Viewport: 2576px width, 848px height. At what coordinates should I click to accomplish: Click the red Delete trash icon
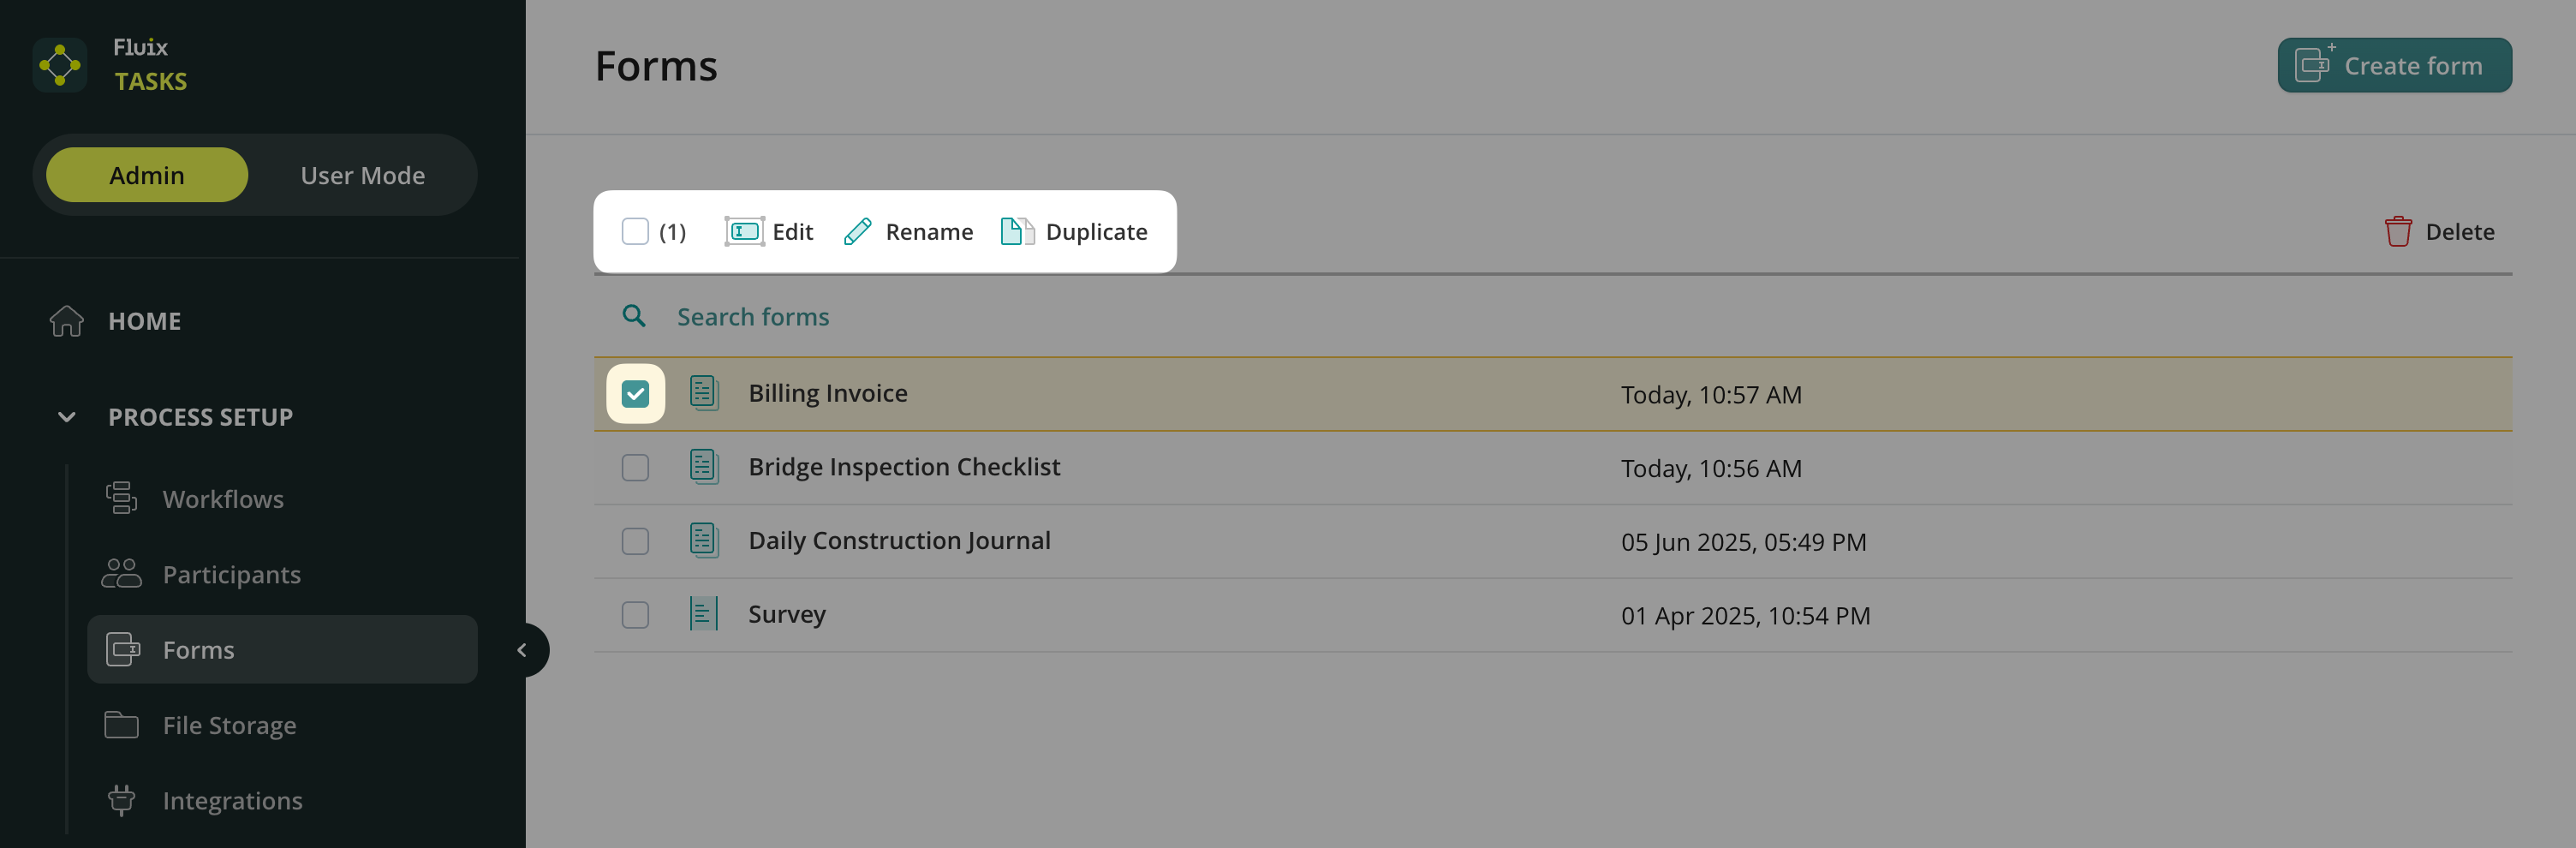[x=2397, y=232]
